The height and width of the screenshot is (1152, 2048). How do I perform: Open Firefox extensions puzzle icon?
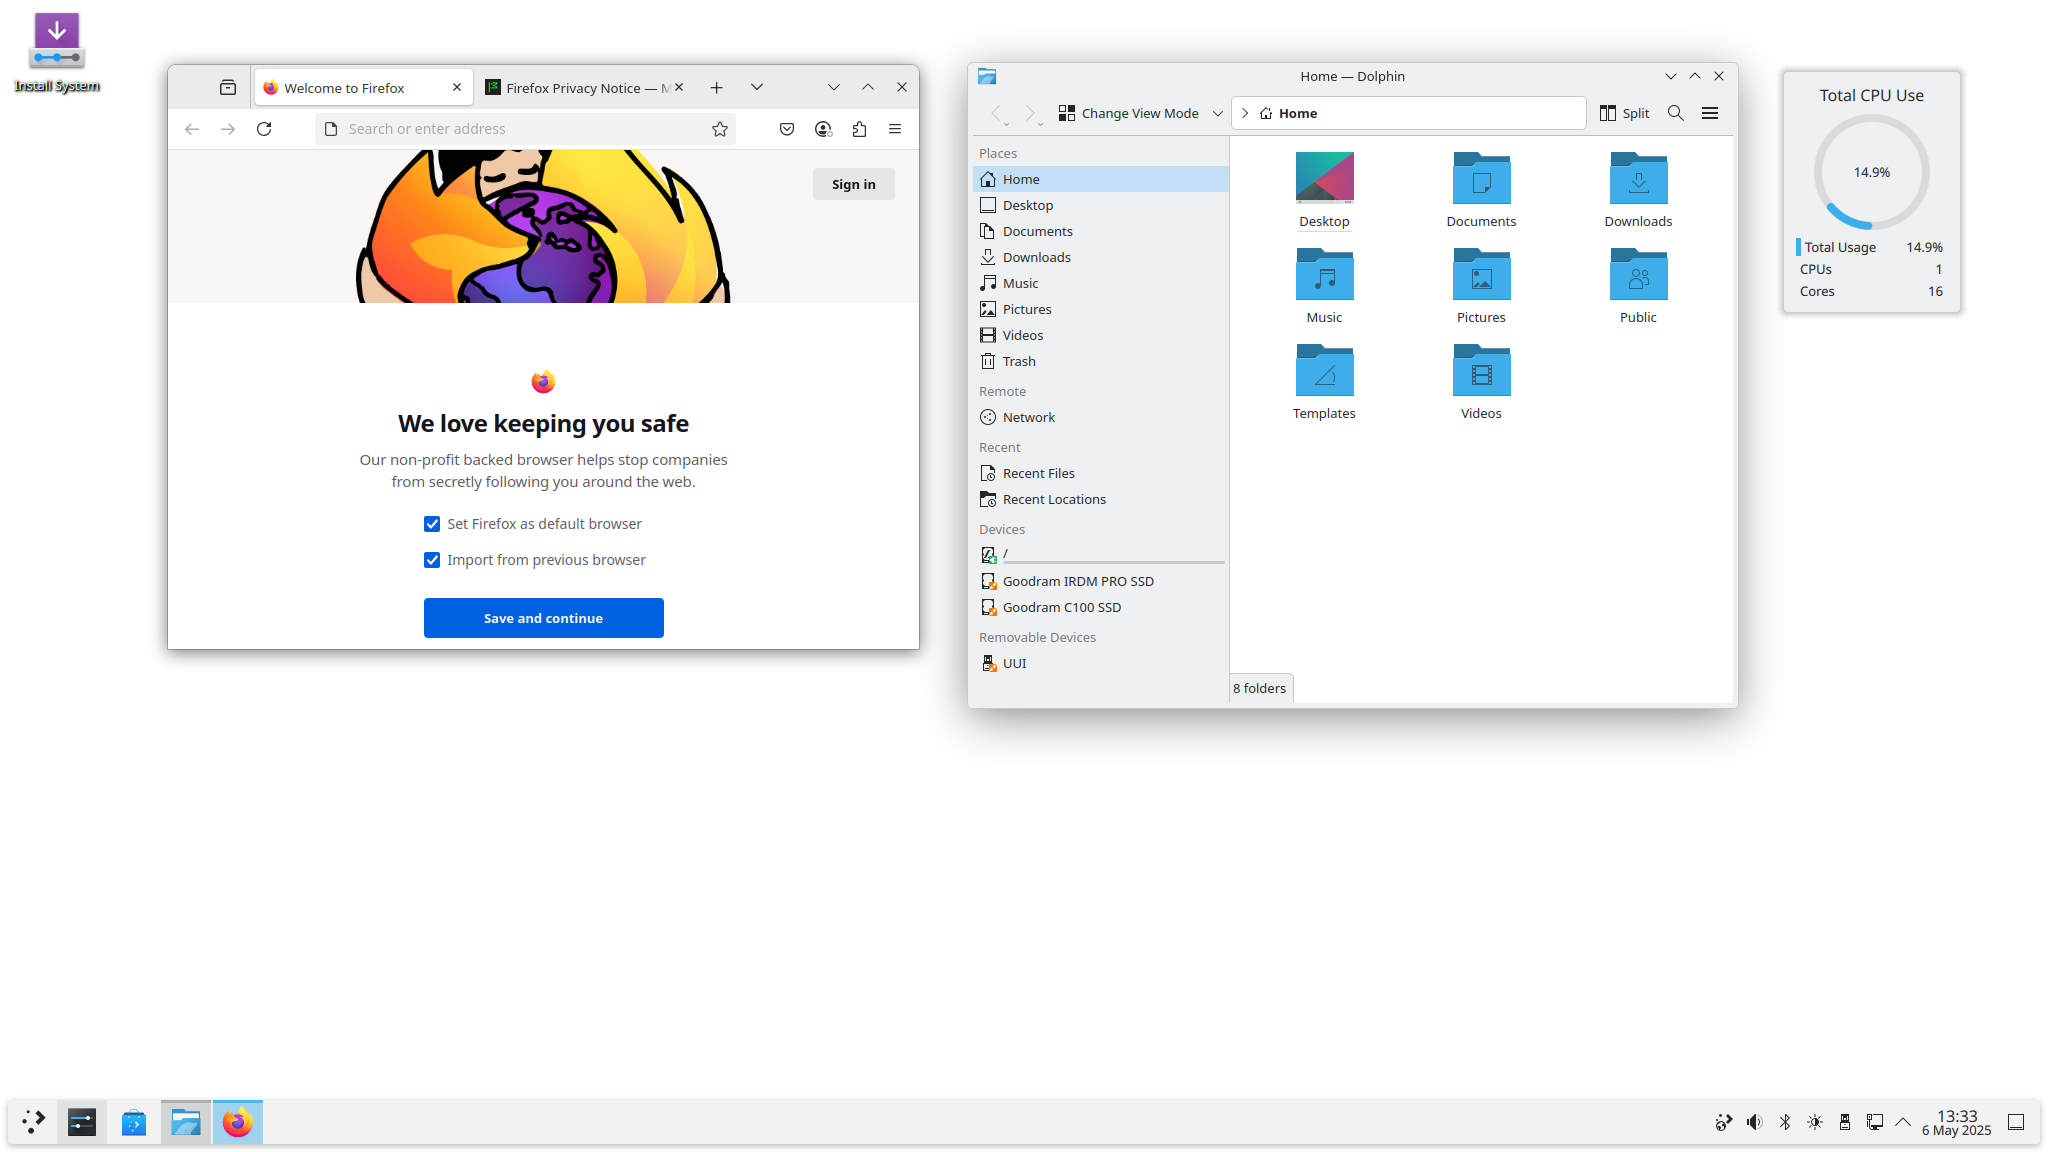[x=859, y=129]
